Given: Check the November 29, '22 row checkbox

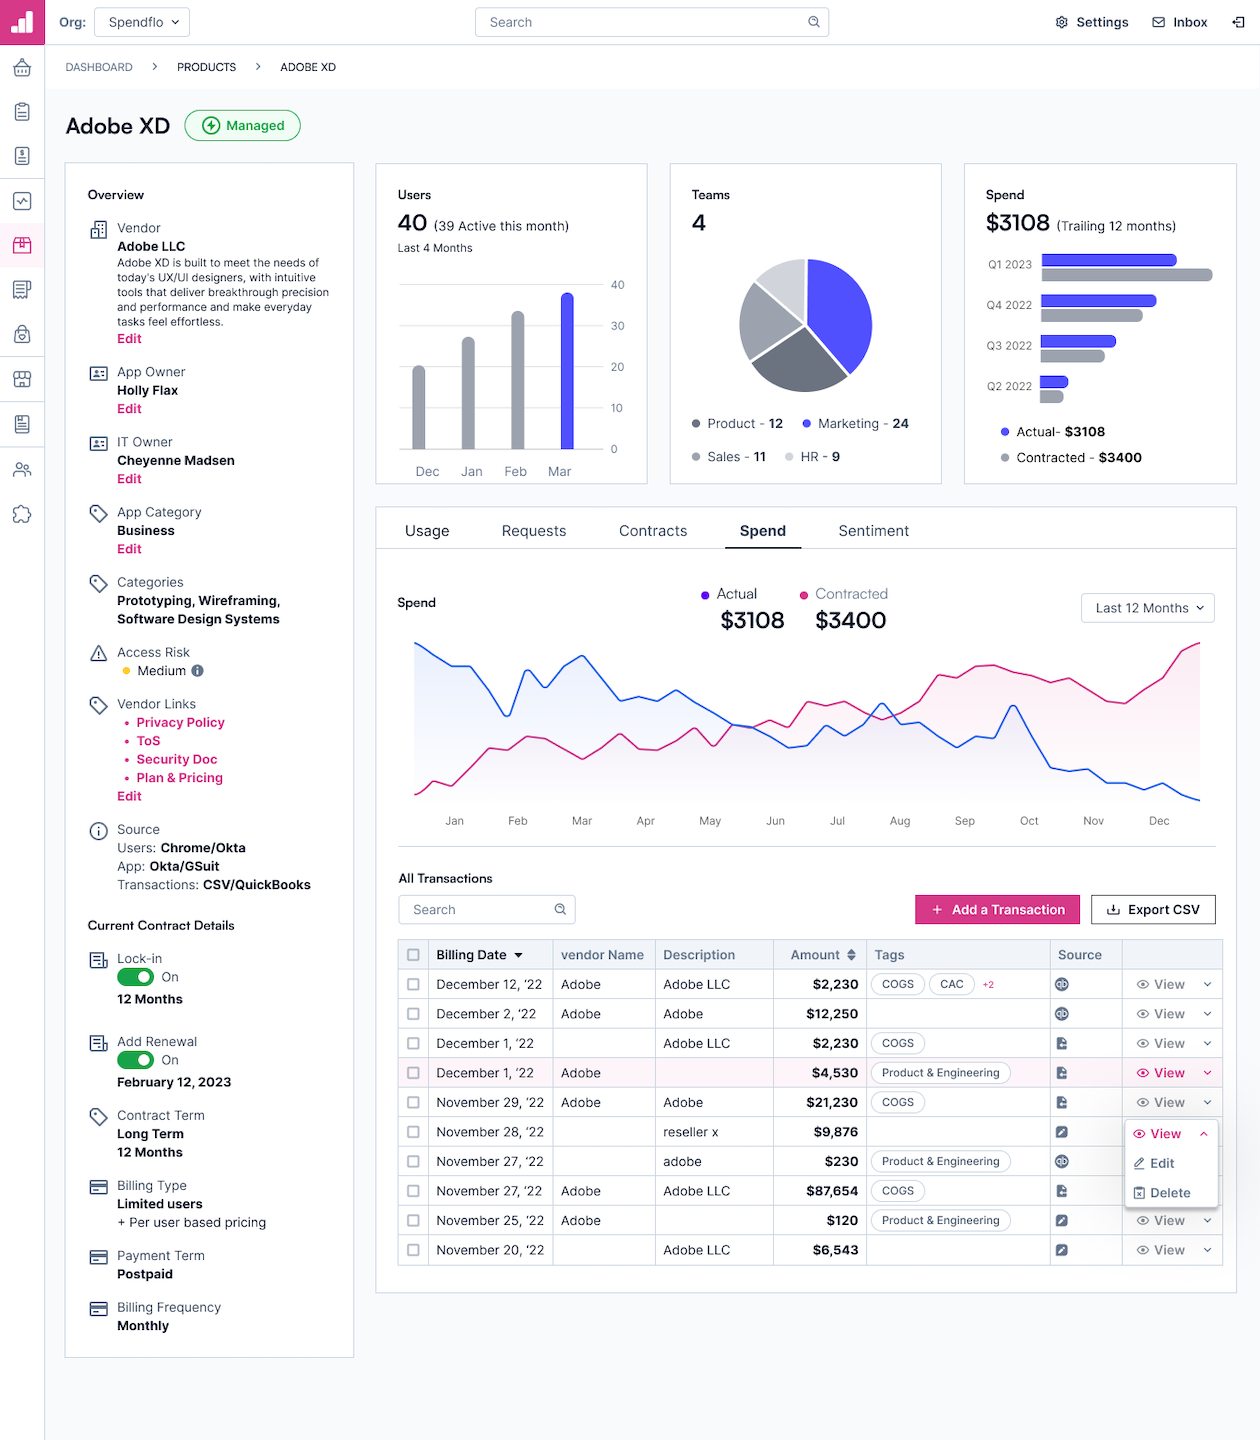Looking at the screenshot, I should [x=413, y=1102].
